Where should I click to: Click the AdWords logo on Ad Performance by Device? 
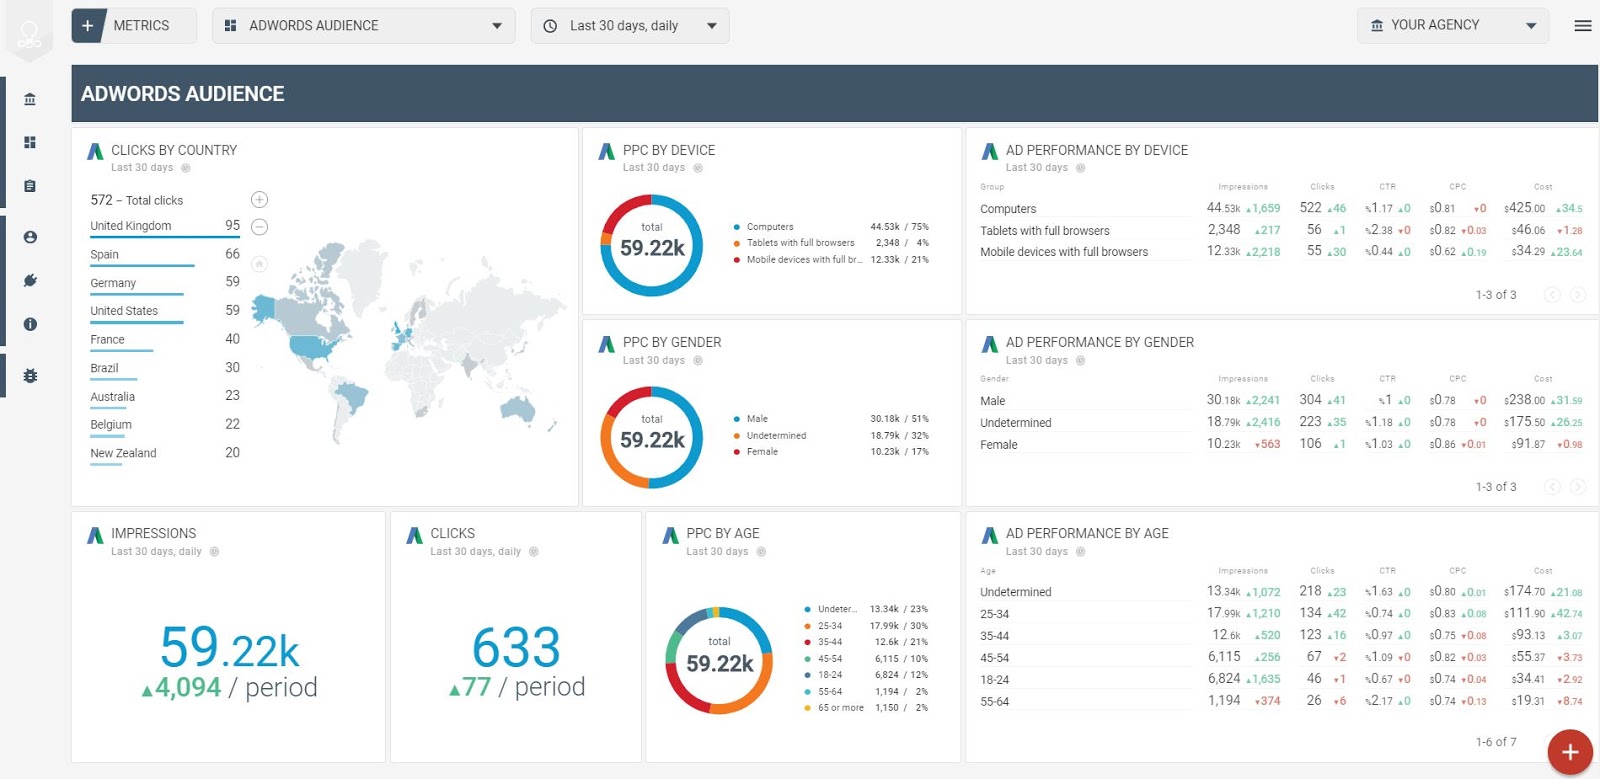pyautogui.click(x=989, y=151)
